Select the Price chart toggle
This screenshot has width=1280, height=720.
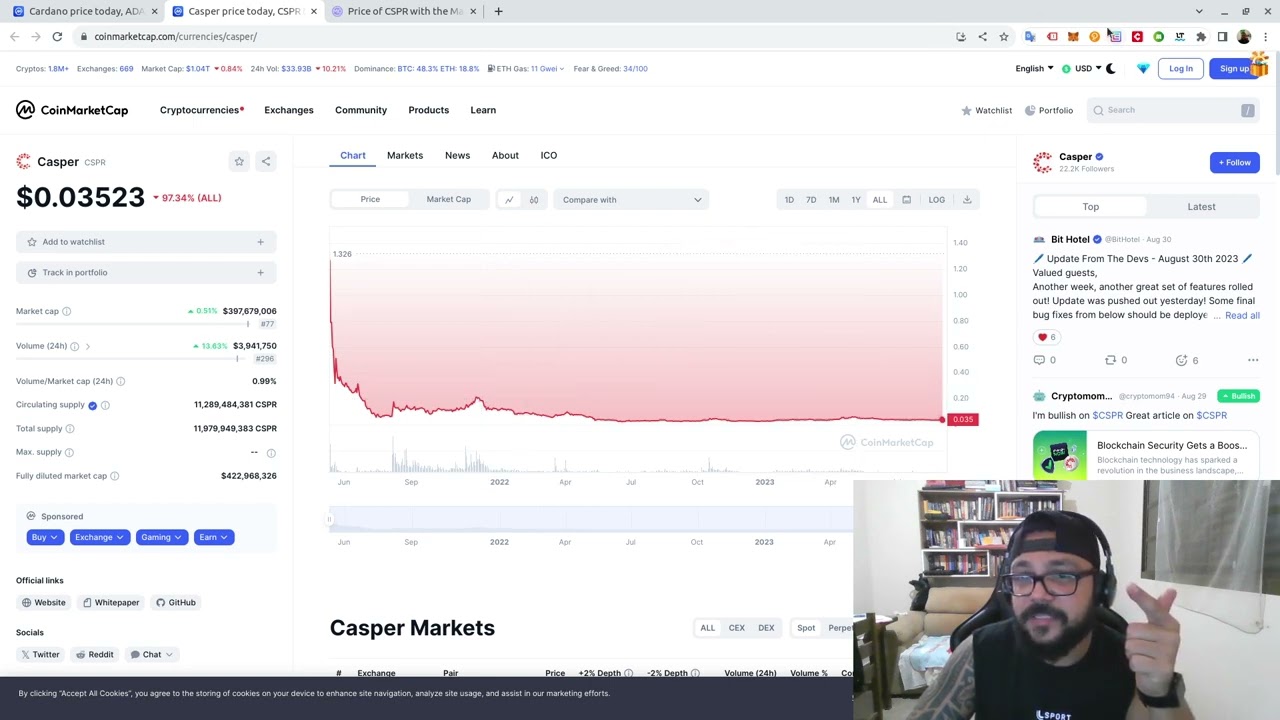point(370,199)
